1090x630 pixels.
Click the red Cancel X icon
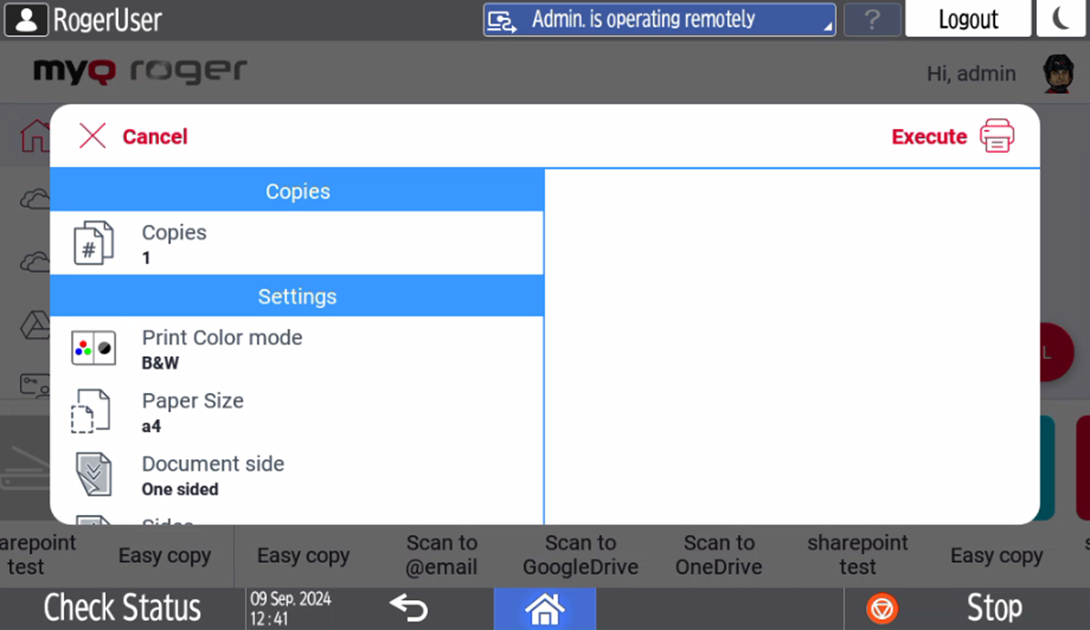[92, 136]
